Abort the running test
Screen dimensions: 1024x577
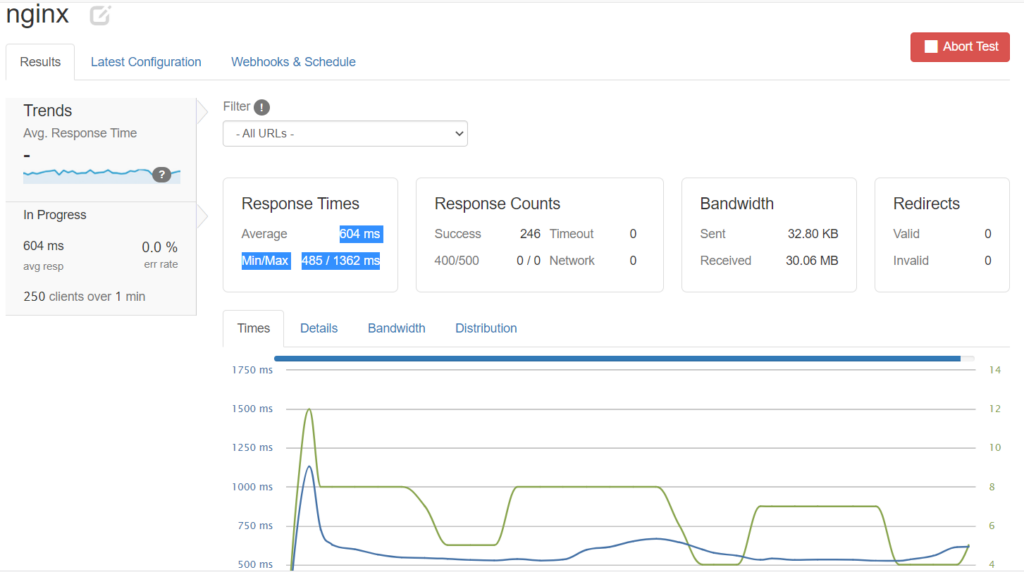959,47
